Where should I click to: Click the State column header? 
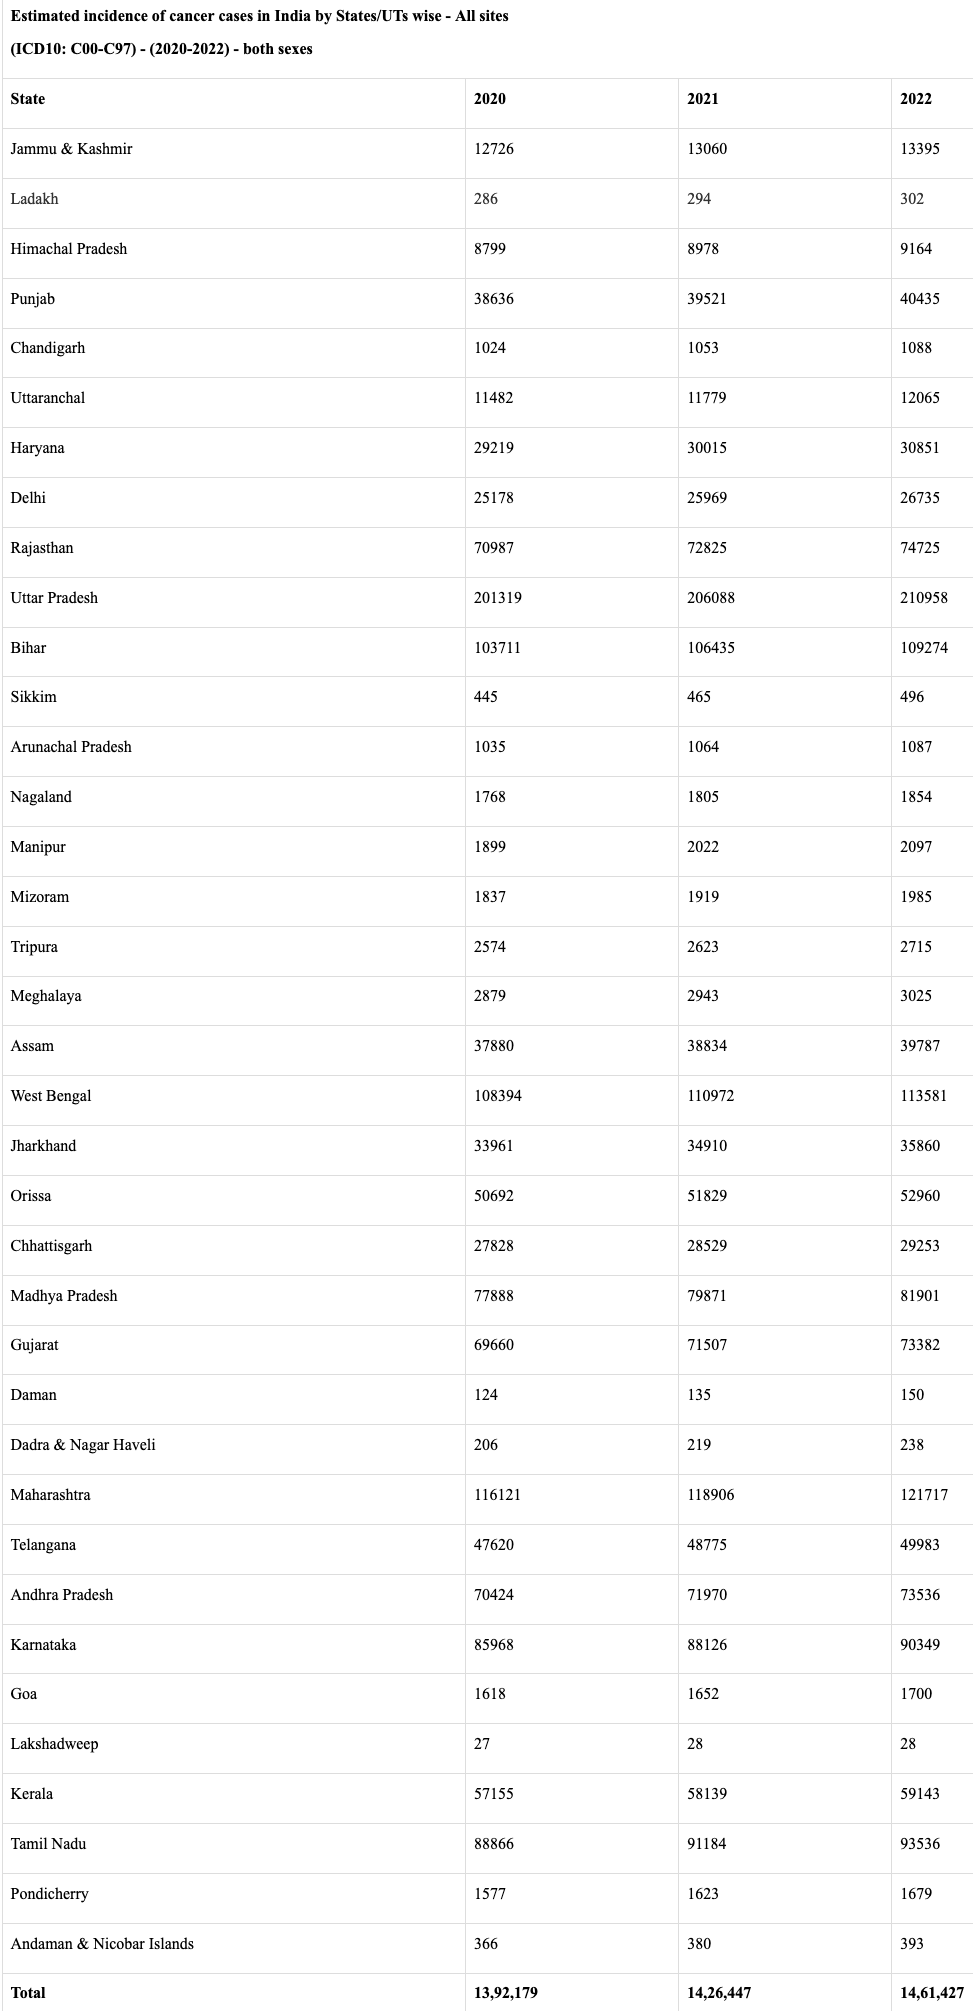(x=28, y=99)
